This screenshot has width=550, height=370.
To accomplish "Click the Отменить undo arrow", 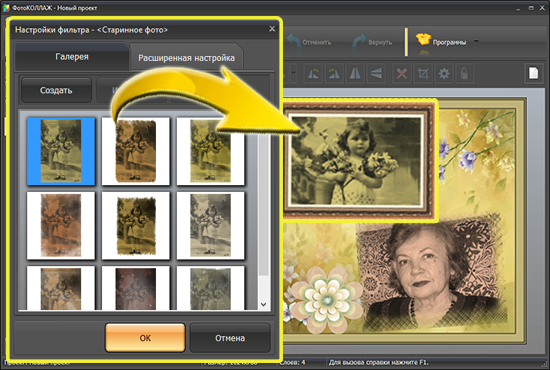I will click(294, 42).
